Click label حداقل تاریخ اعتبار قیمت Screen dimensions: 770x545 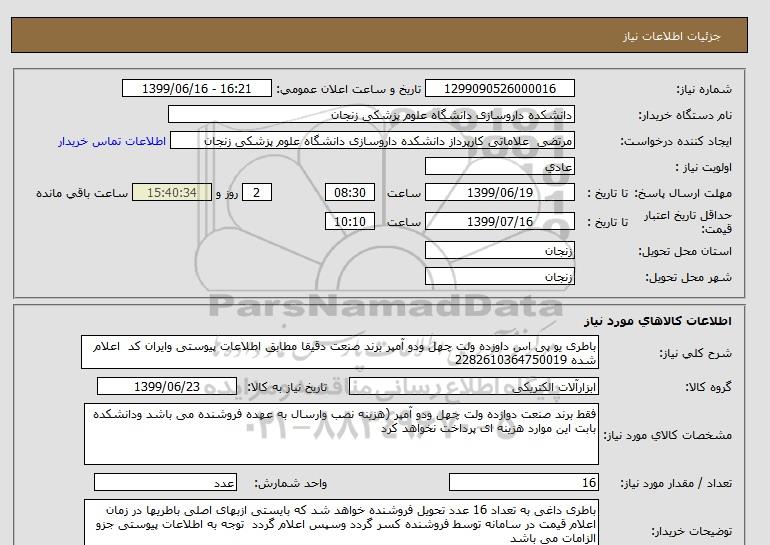point(688,222)
